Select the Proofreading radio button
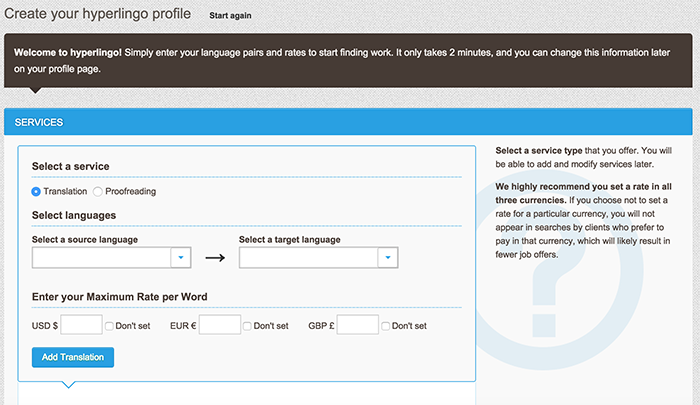The width and height of the screenshot is (700, 405). (x=97, y=192)
